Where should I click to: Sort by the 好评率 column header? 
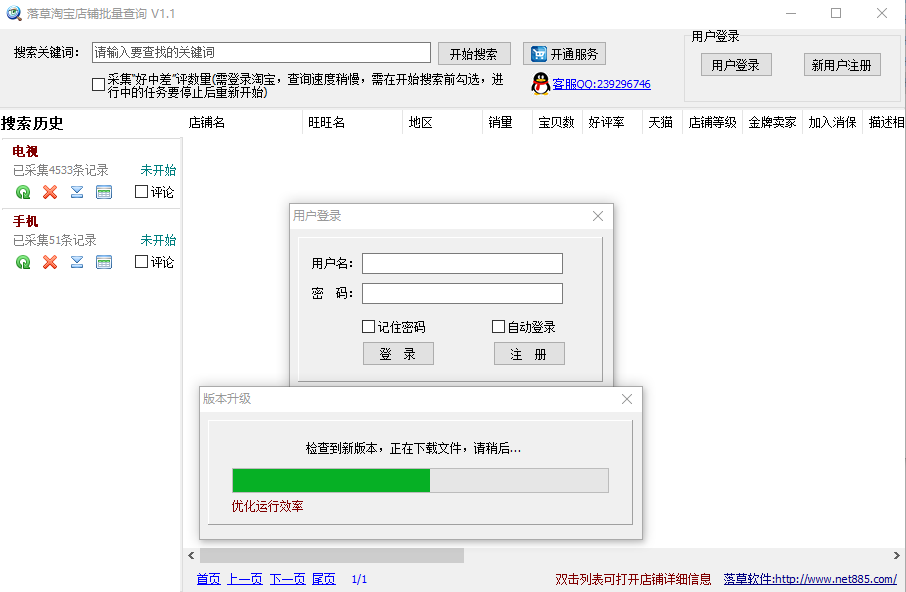click(x=612, y=122)
